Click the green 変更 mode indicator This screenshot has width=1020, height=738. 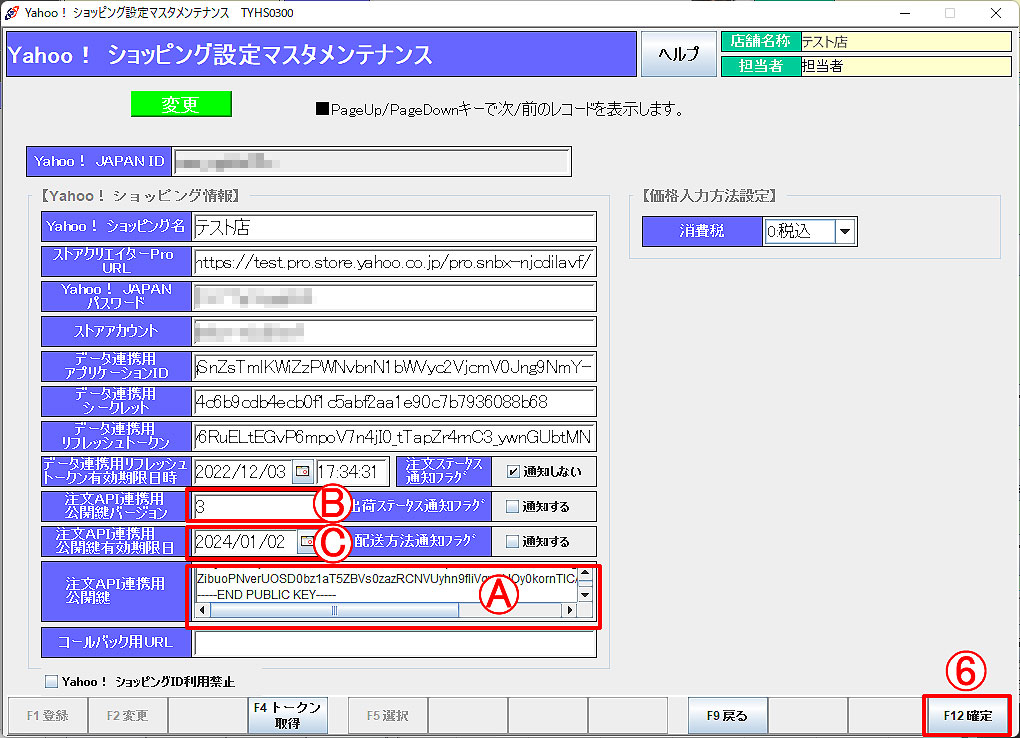pyautogui.click(x=180, y=103)
